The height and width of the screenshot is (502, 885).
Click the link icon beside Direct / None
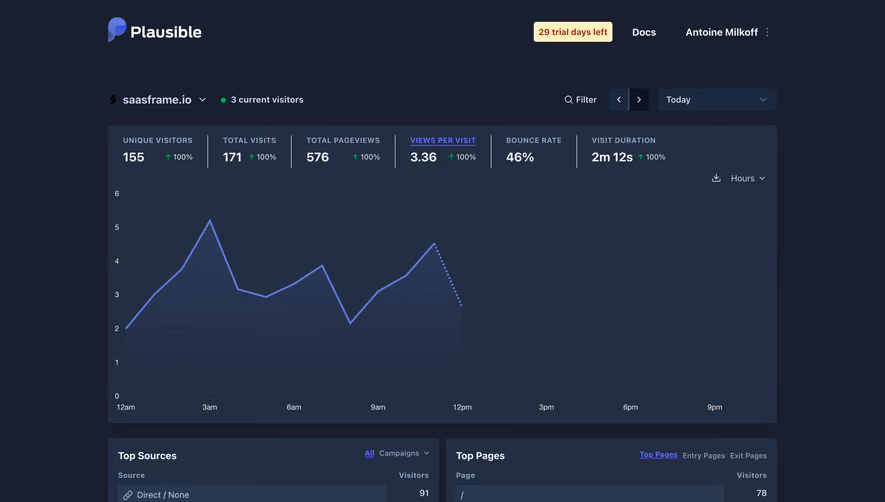[x=128, y=495]
